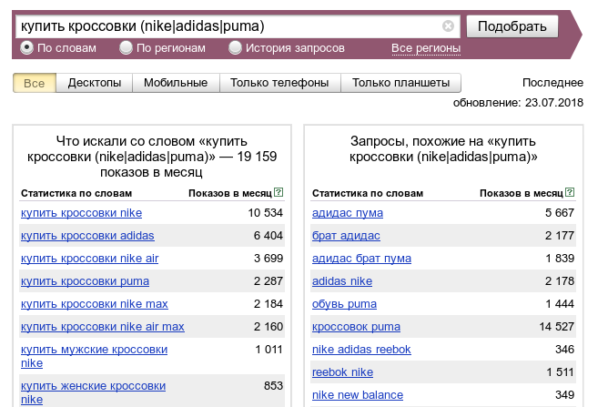Open купить кроссовки nike air link
This screenshot has height=407, width=608.
click(90, 259)
